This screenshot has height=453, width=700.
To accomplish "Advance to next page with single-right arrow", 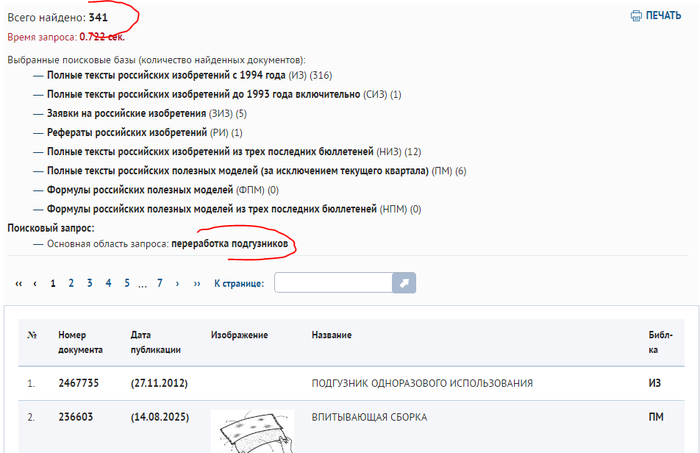I will [x=178, y=284].
